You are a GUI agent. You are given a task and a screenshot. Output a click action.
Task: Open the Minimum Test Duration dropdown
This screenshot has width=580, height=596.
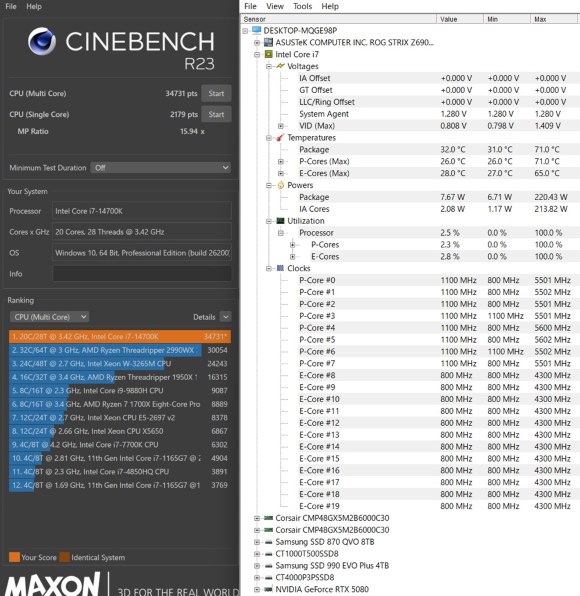coord(160,168)
